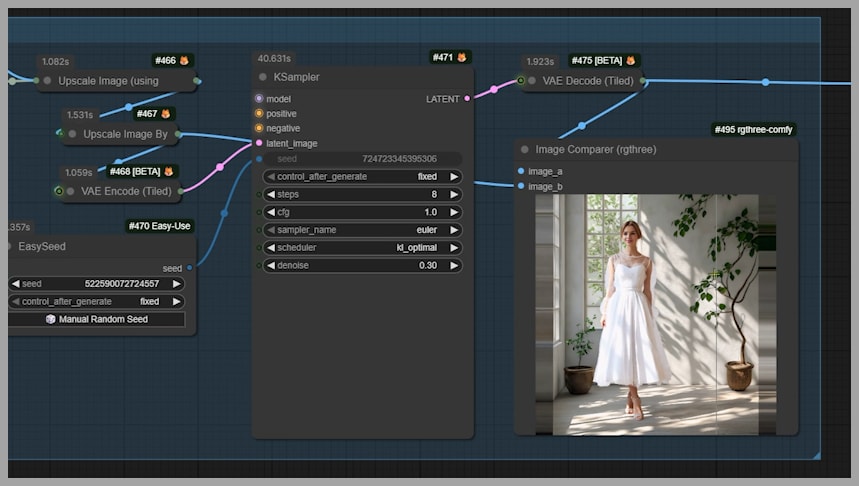859x486 pixels.
Task: Click the fox icon on badge #471
Action: click(x=462, y=58)
